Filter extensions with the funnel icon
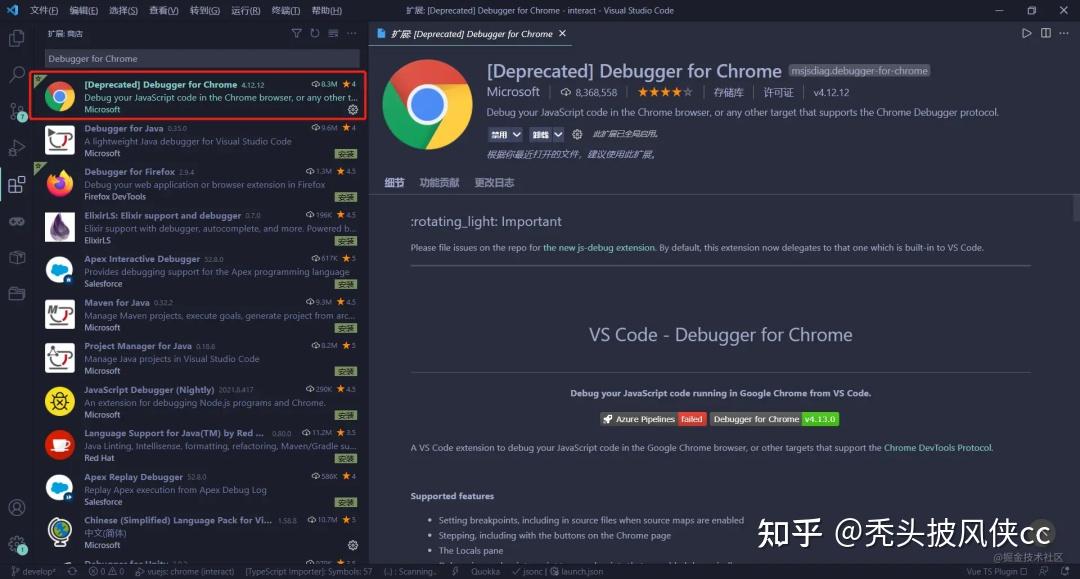This screenshot has height=579, width=1080. (x=296, y=33)
